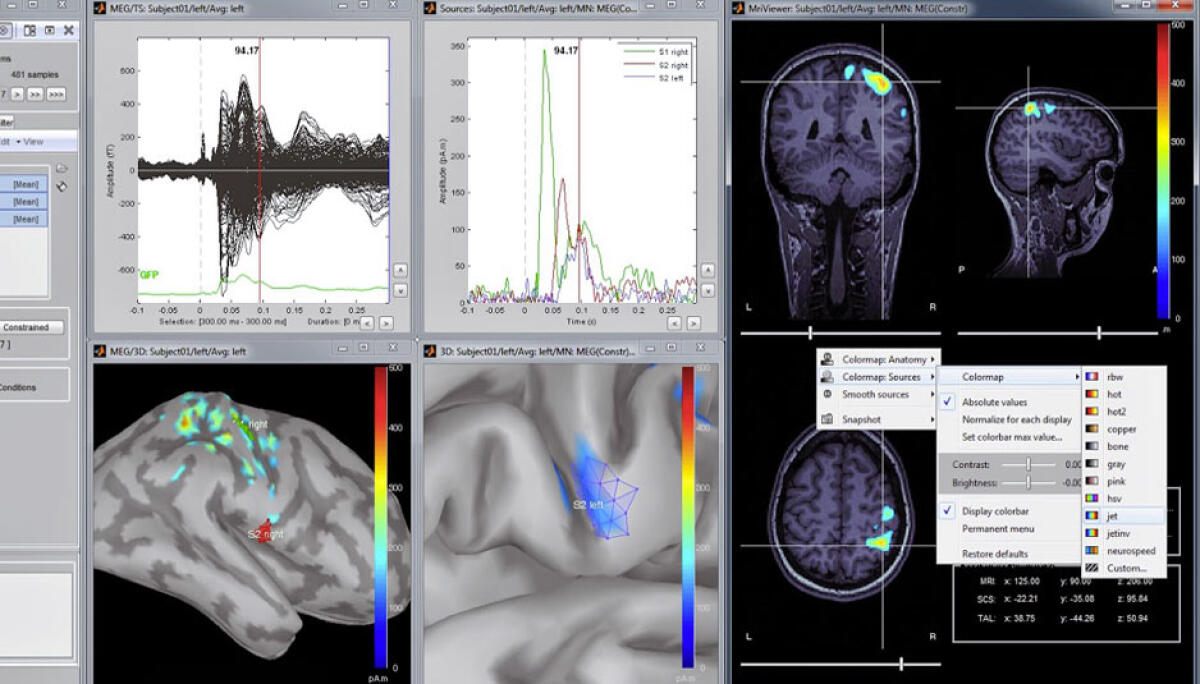Click the single step forward > button

[x=19, y=94]
